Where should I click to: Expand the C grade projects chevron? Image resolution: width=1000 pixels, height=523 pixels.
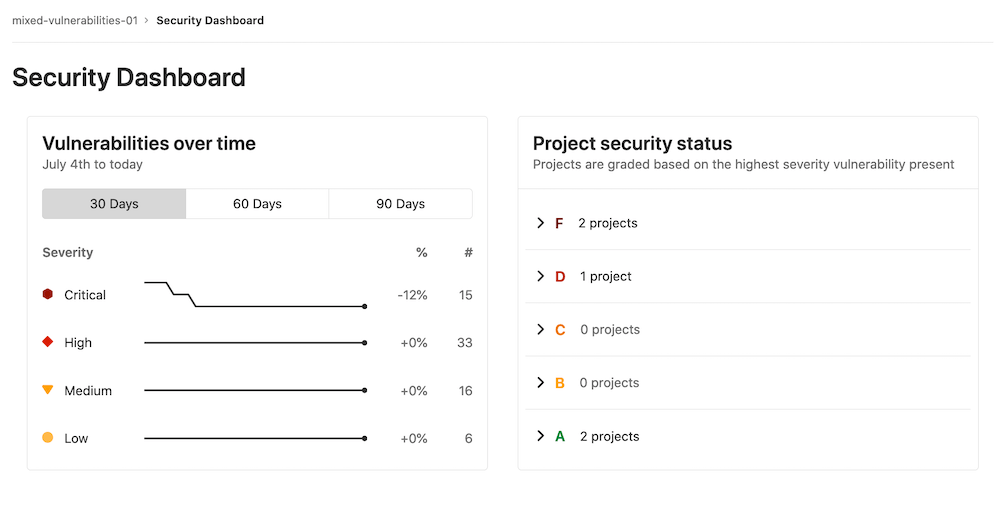541,330
